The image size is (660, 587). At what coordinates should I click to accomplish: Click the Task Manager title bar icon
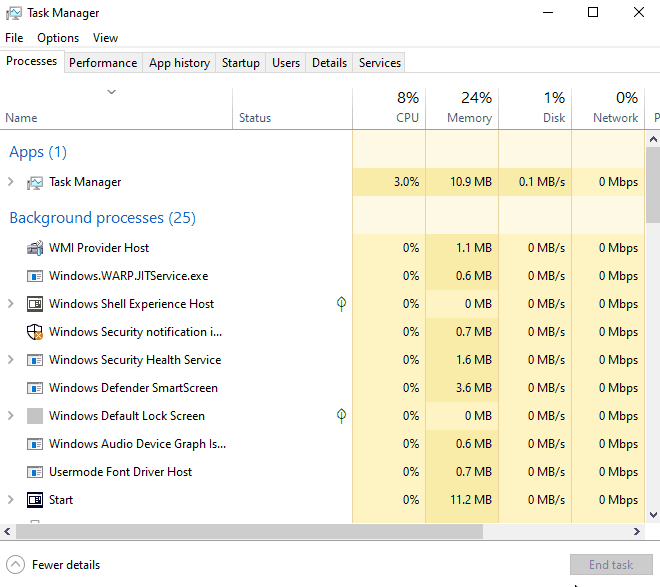click(x=13, y=13)
